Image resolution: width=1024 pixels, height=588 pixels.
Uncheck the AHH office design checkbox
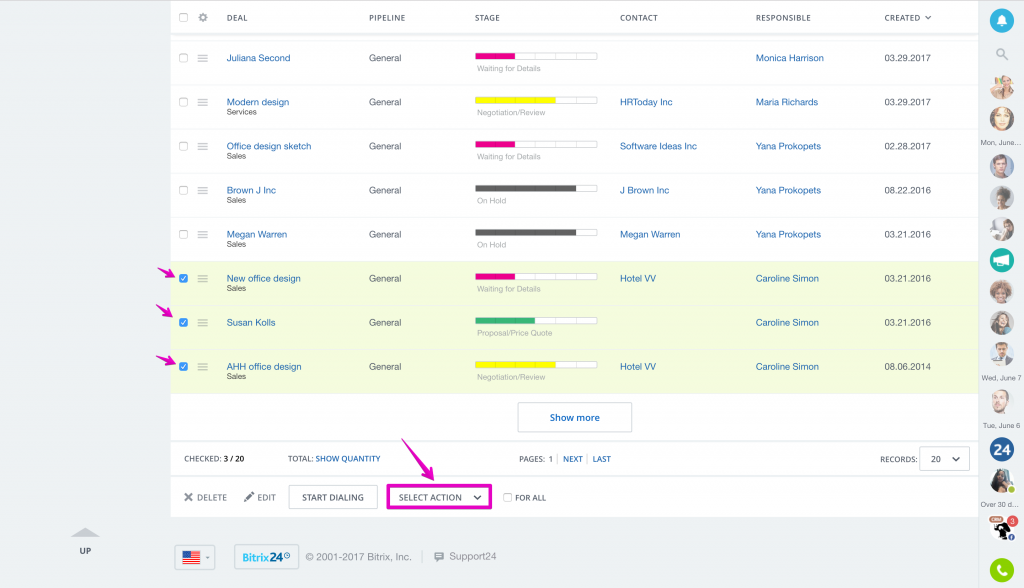[x=184, y=367]
